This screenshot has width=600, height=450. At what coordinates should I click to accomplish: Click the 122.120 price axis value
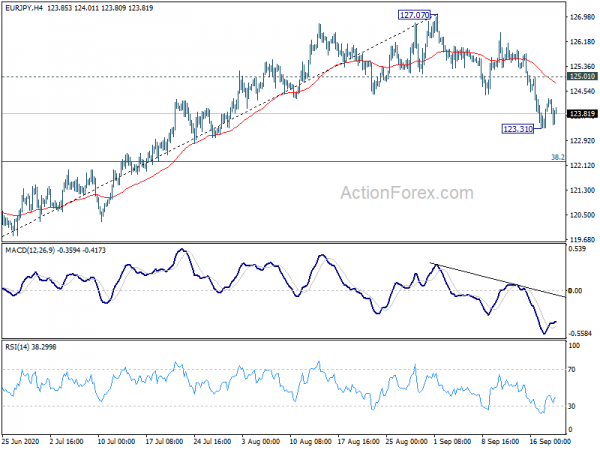[582, 166]
